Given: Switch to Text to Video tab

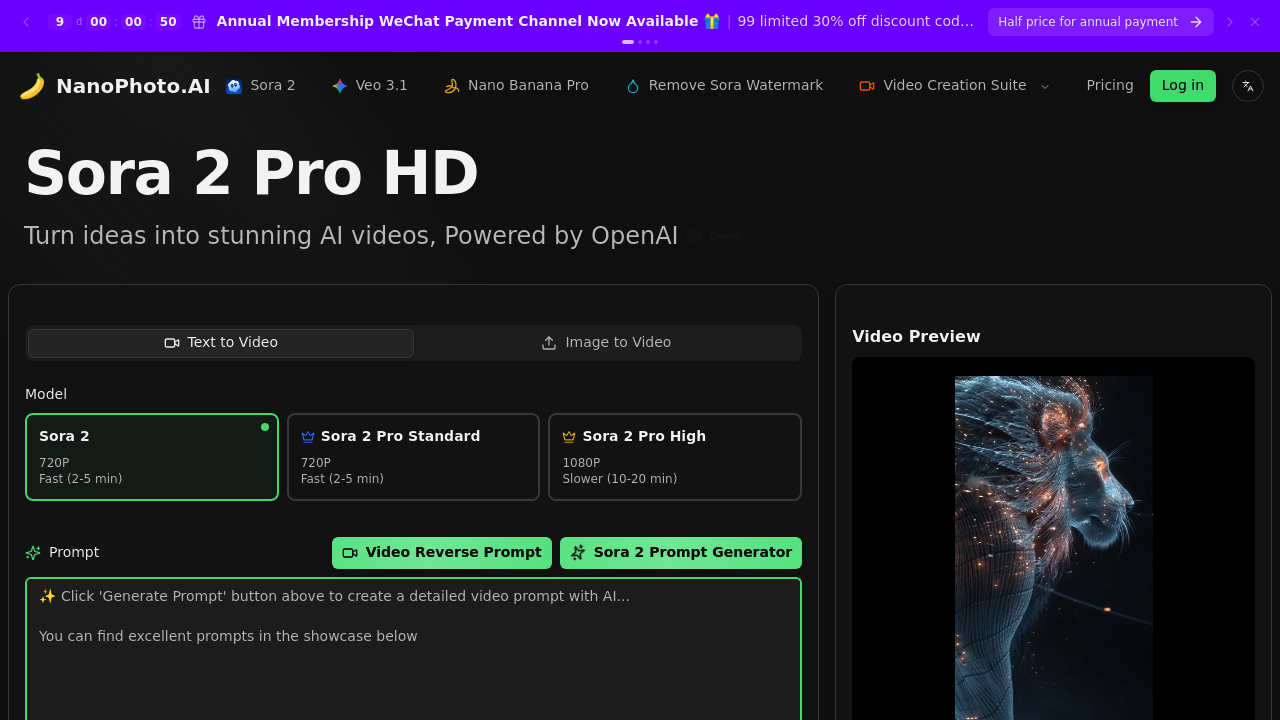Looking at the screenshot, I should point(221,343).
